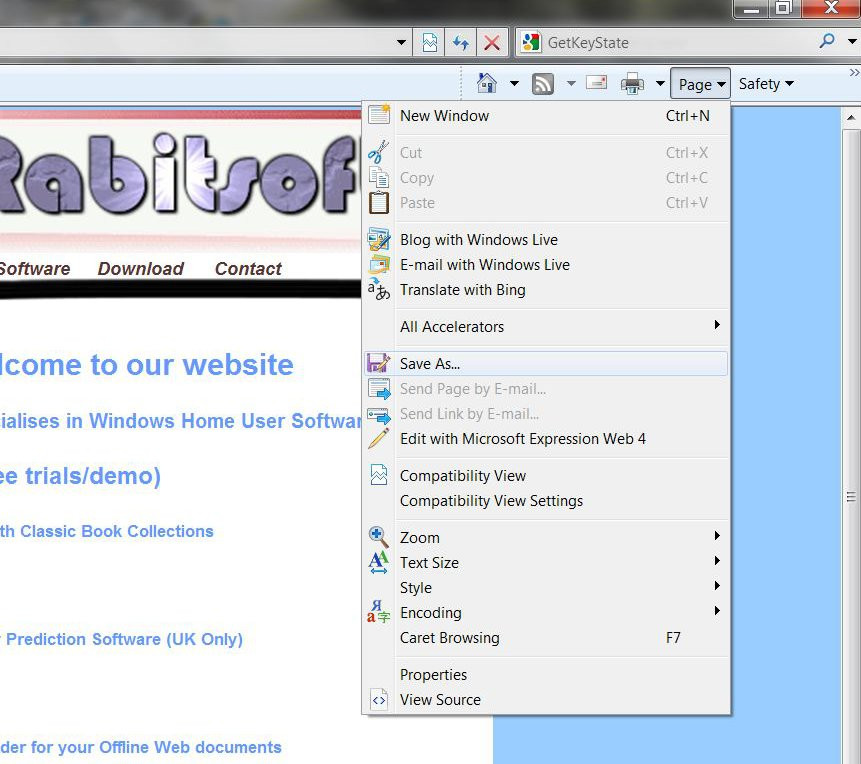The image size is (861, 764).
Task: Click the page scrollbar up arrow
Action: pyautogui.click(x=851, y=117)
